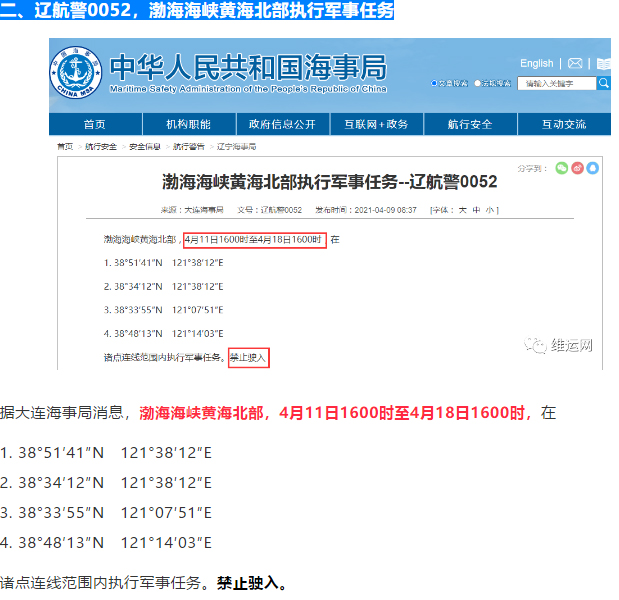This screenshot has width=619, height=600.
Task: Go to 安全信息 in breadcrumb trail
Action: pos(145,147)
